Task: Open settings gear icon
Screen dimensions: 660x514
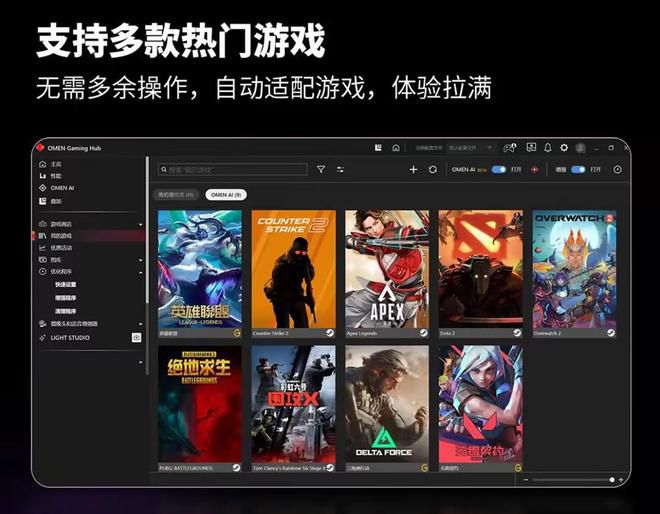Action: coord(564,147)
